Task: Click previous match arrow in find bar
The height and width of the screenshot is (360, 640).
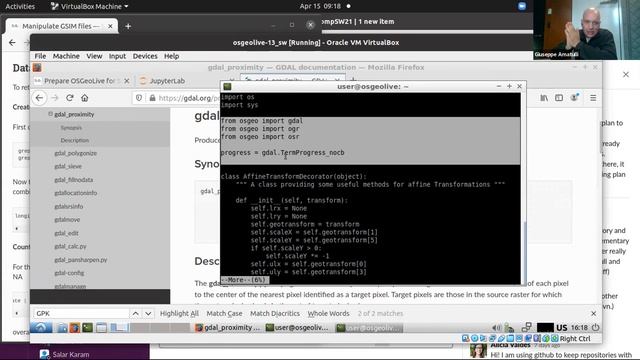Action: pos(136,313)
